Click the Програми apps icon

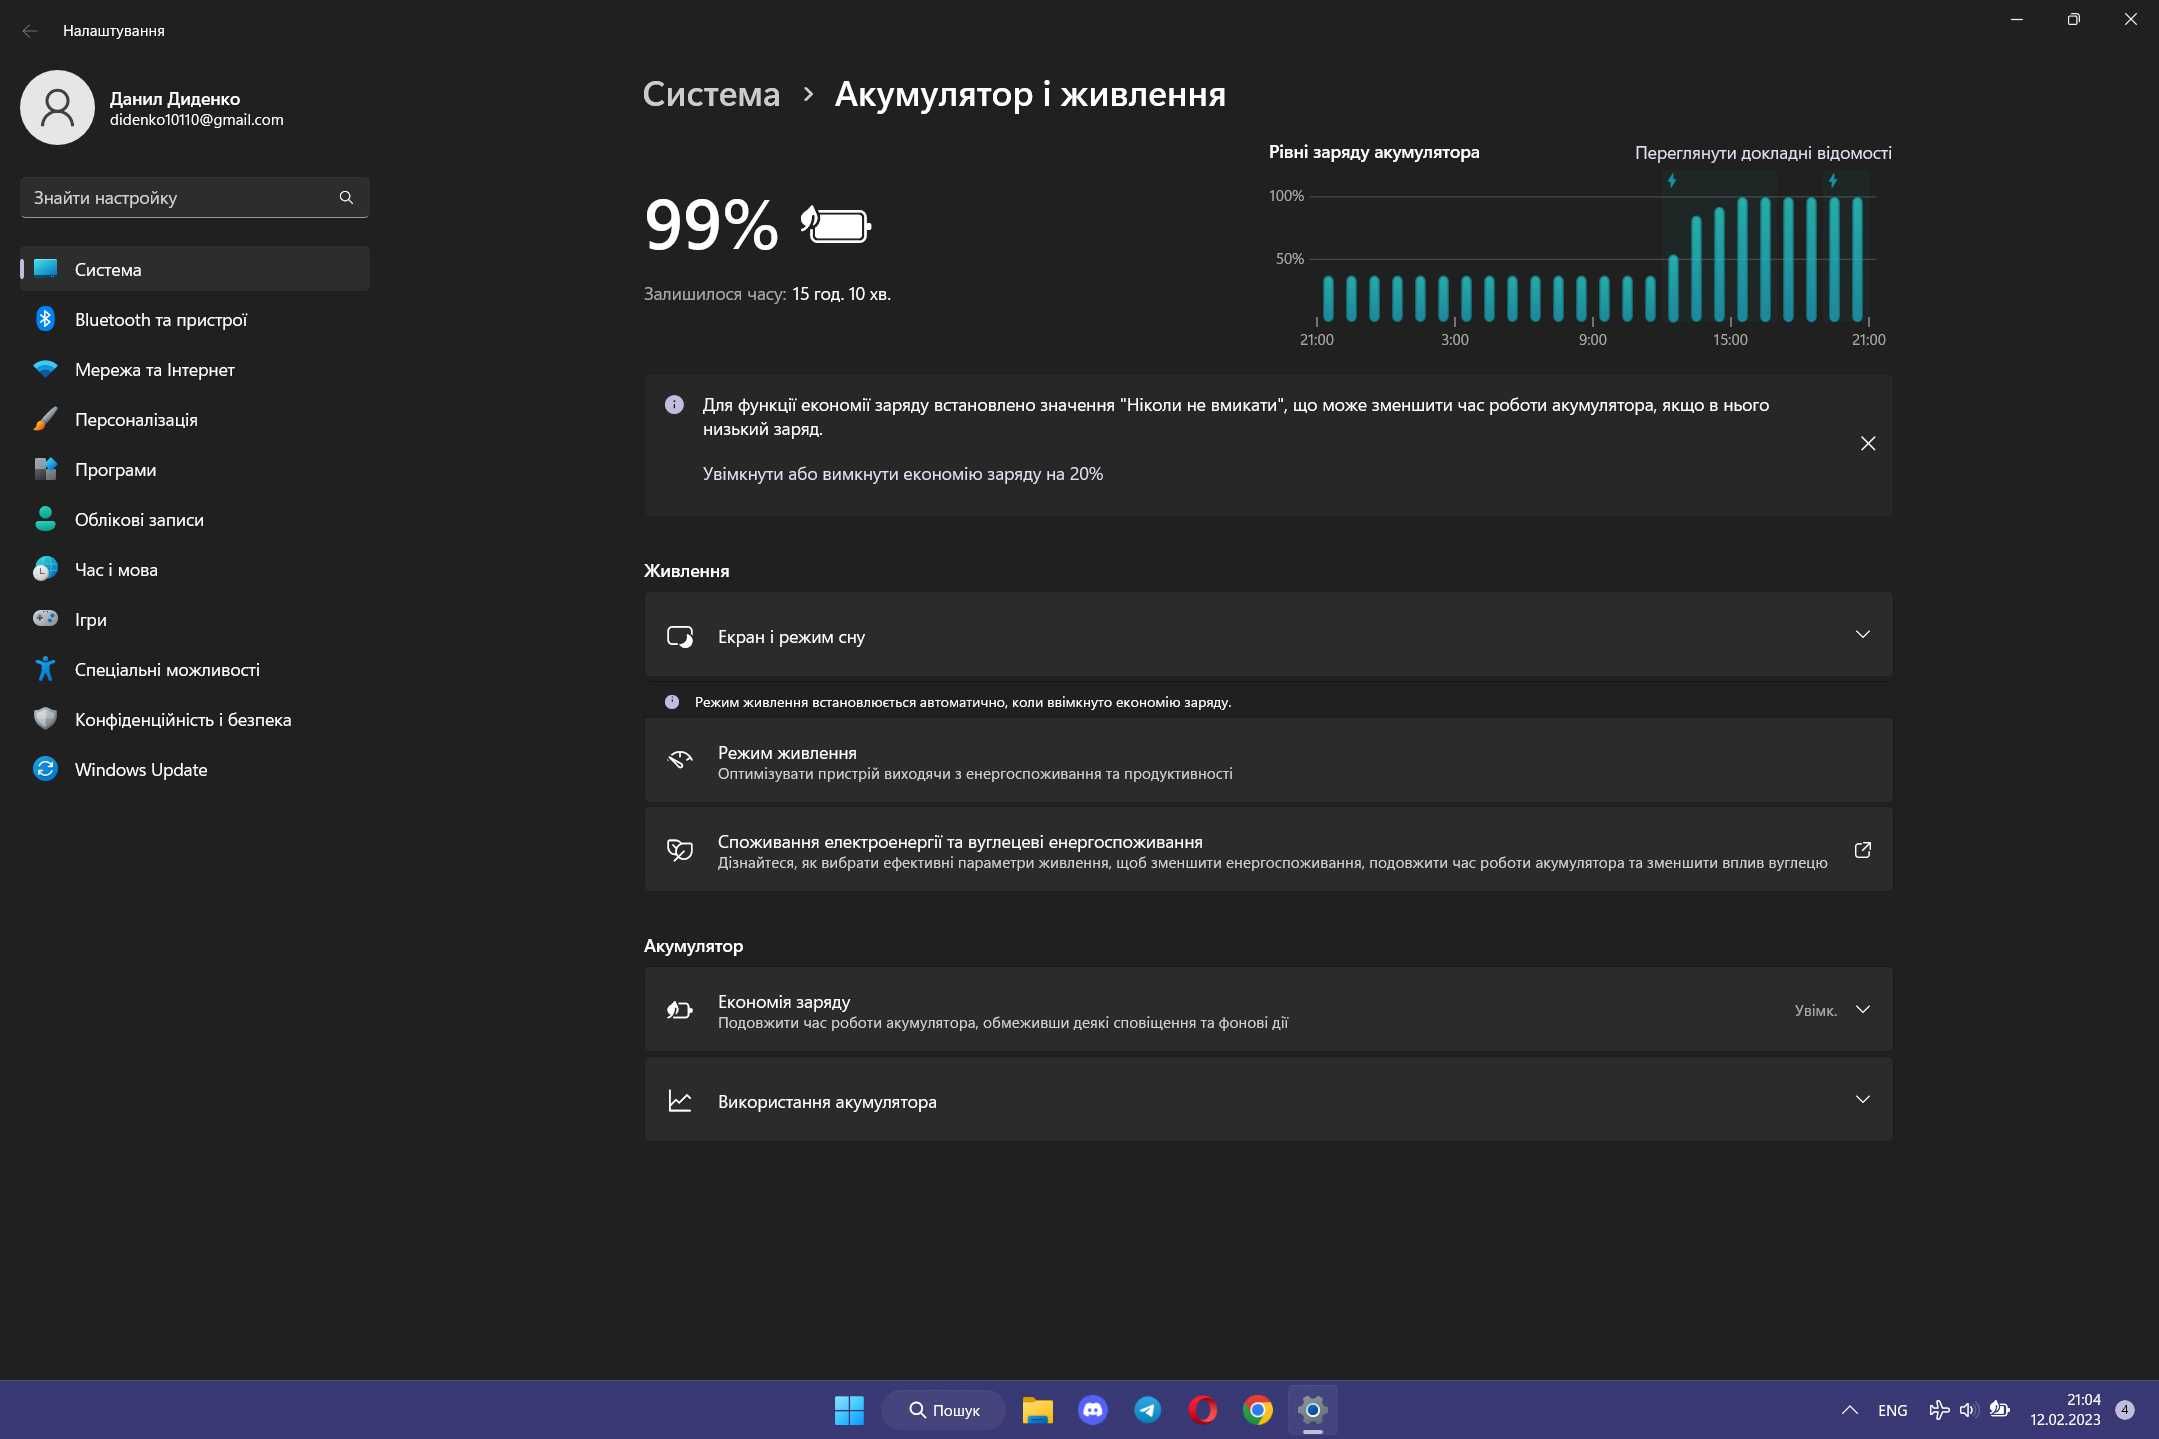pyautogui.click(x=45, y=469)
